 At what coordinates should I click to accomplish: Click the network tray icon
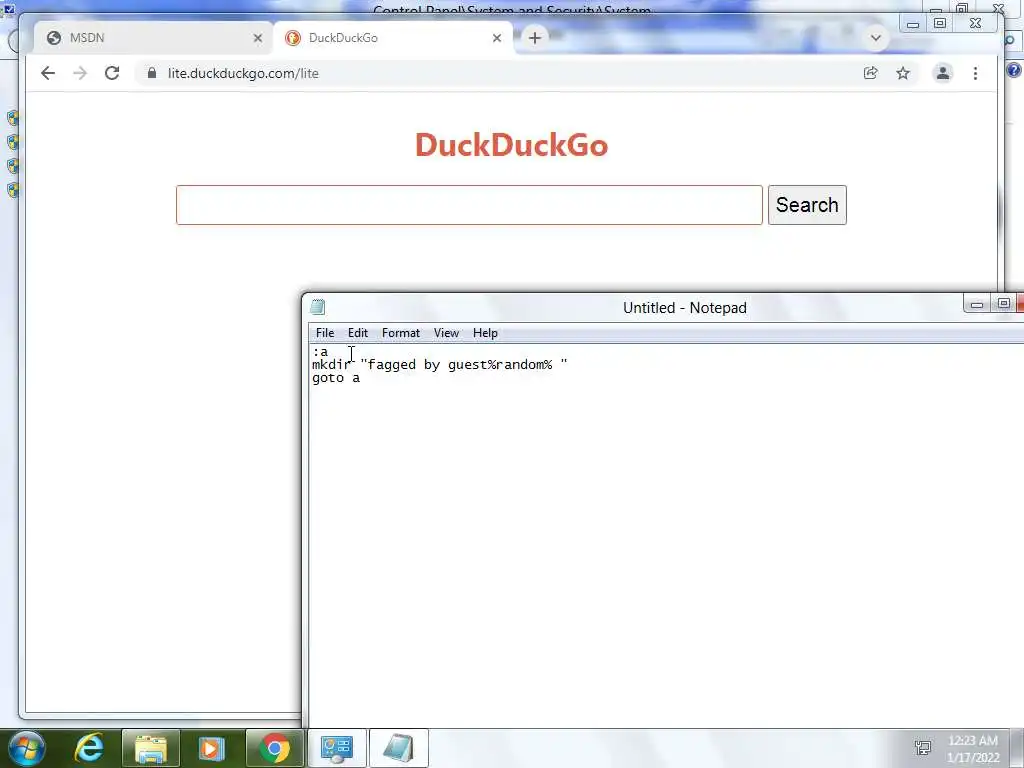[x=922, y=748]
